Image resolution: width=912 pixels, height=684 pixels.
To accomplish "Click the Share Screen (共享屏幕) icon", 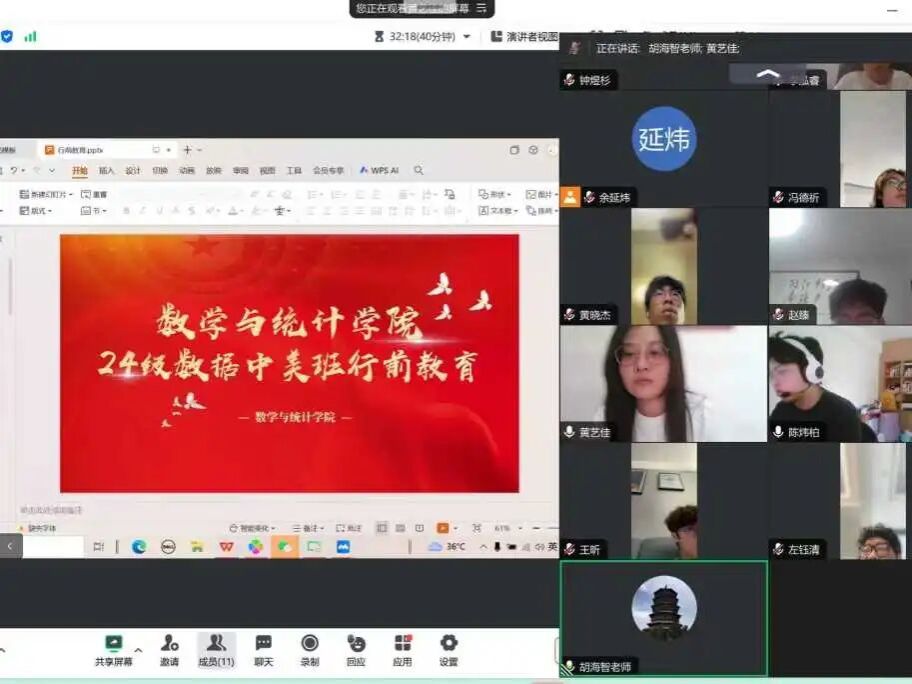I will click(x=113, y=644).
